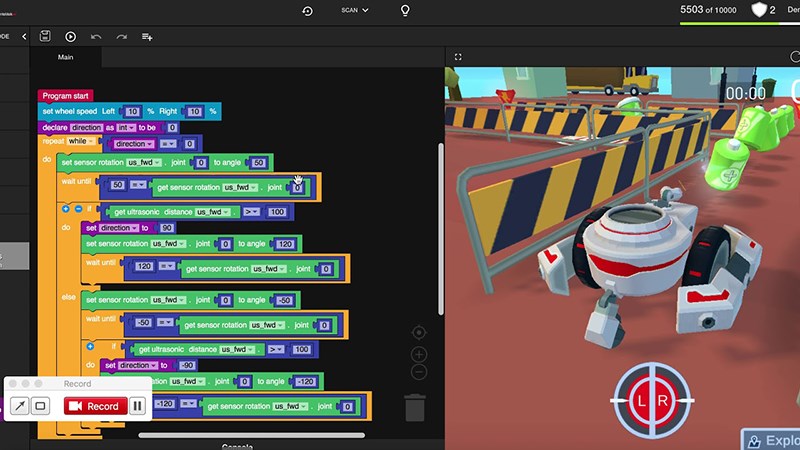This screenshot has height=450, width=800.
Task: Click the add new file icon
Action: pyautogui.click(x=147, y=37)
